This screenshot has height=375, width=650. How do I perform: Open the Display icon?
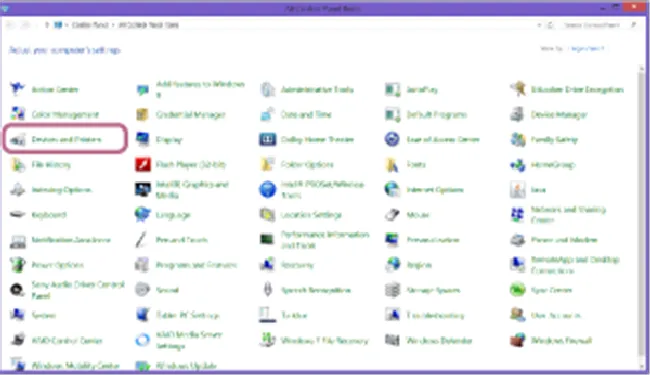click(143, 140)
